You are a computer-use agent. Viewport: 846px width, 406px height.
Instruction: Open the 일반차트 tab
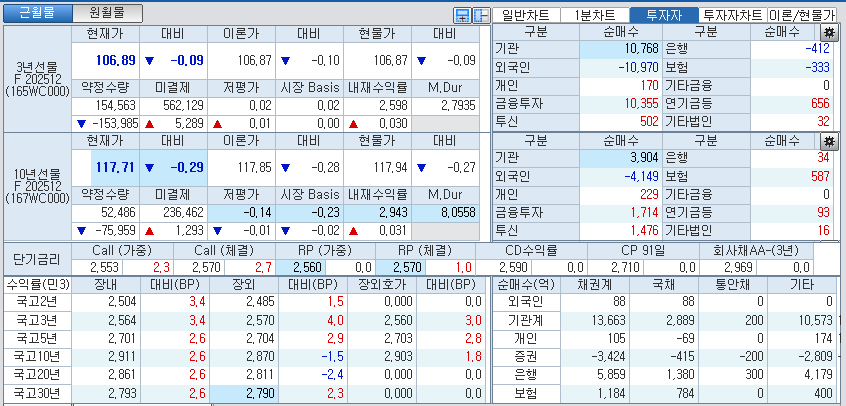click(x=526, y=15)
